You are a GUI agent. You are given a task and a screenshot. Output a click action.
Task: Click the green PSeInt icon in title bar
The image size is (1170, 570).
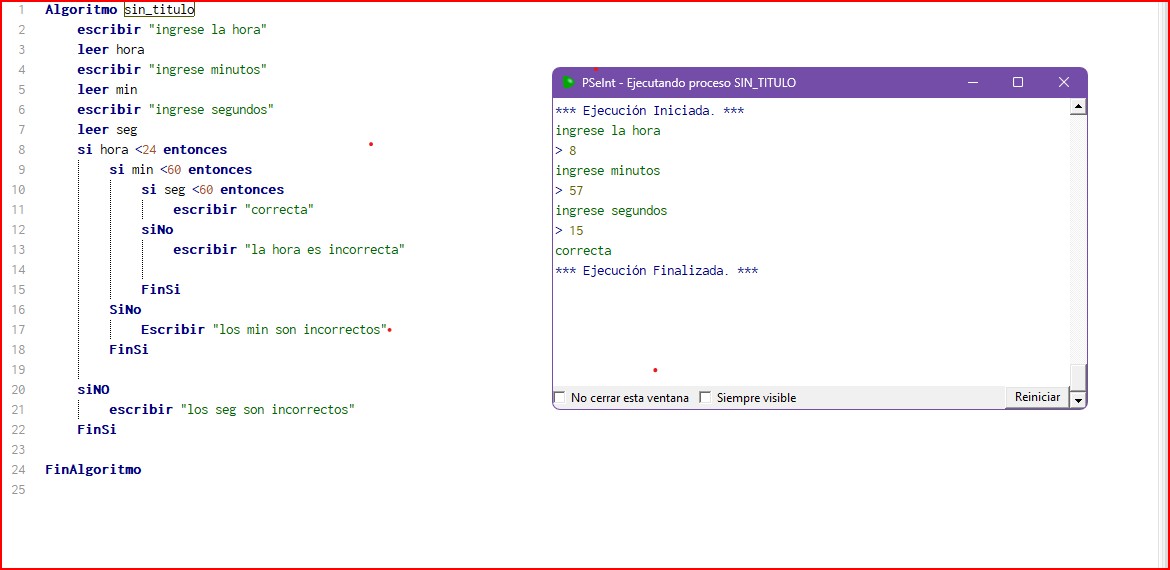(568, 83)
